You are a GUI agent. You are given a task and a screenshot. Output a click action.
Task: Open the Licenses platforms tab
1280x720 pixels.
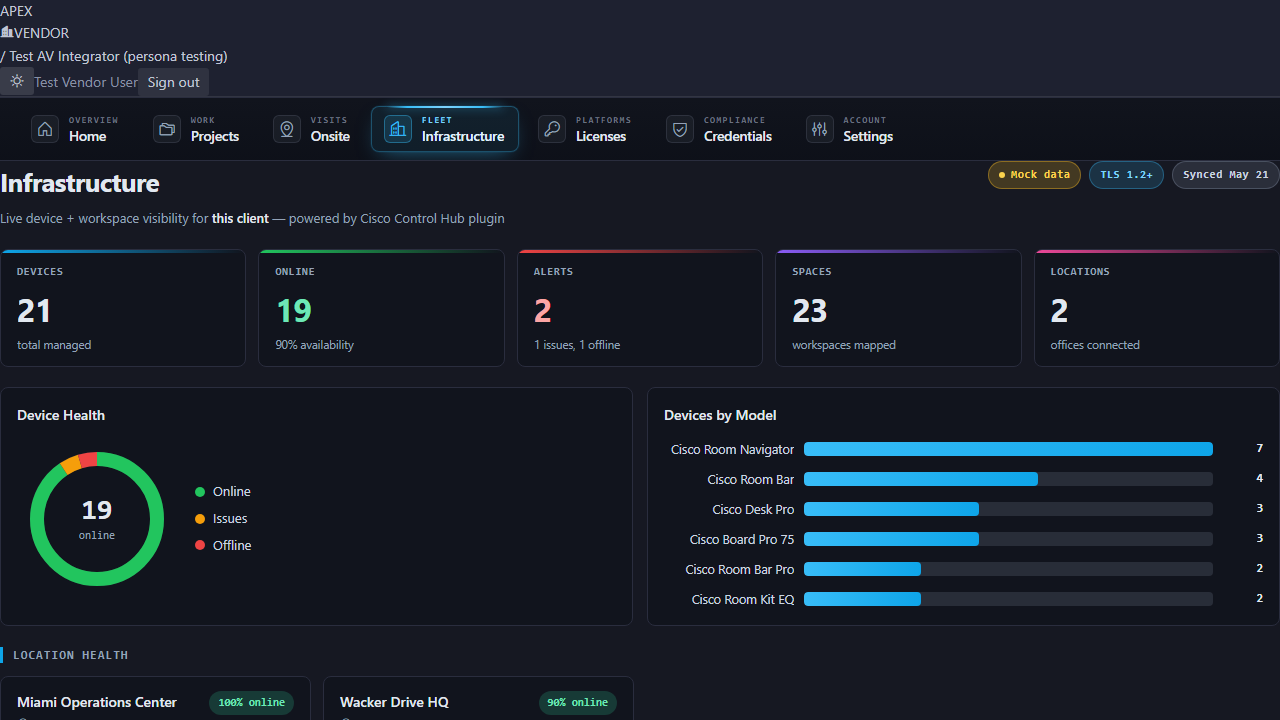585,129
